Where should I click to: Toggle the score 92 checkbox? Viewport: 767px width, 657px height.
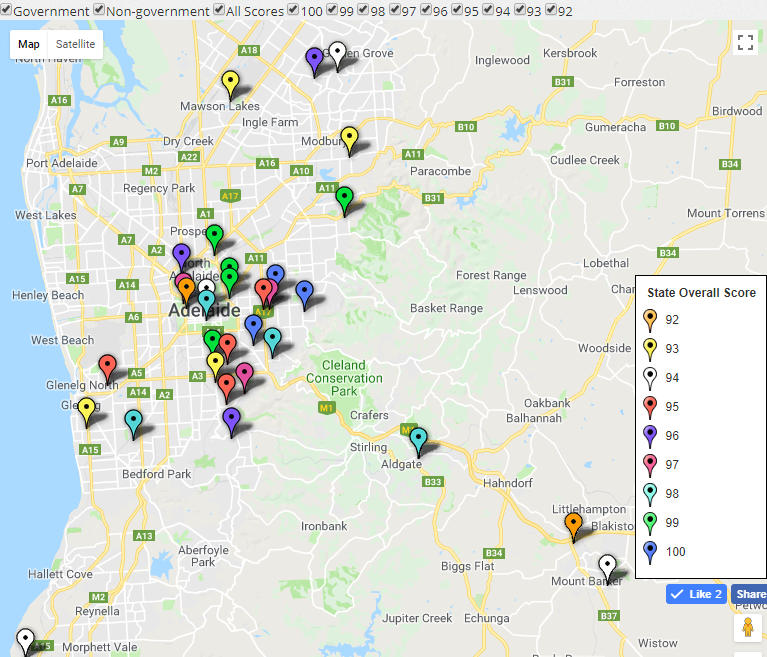pos(551,10)
